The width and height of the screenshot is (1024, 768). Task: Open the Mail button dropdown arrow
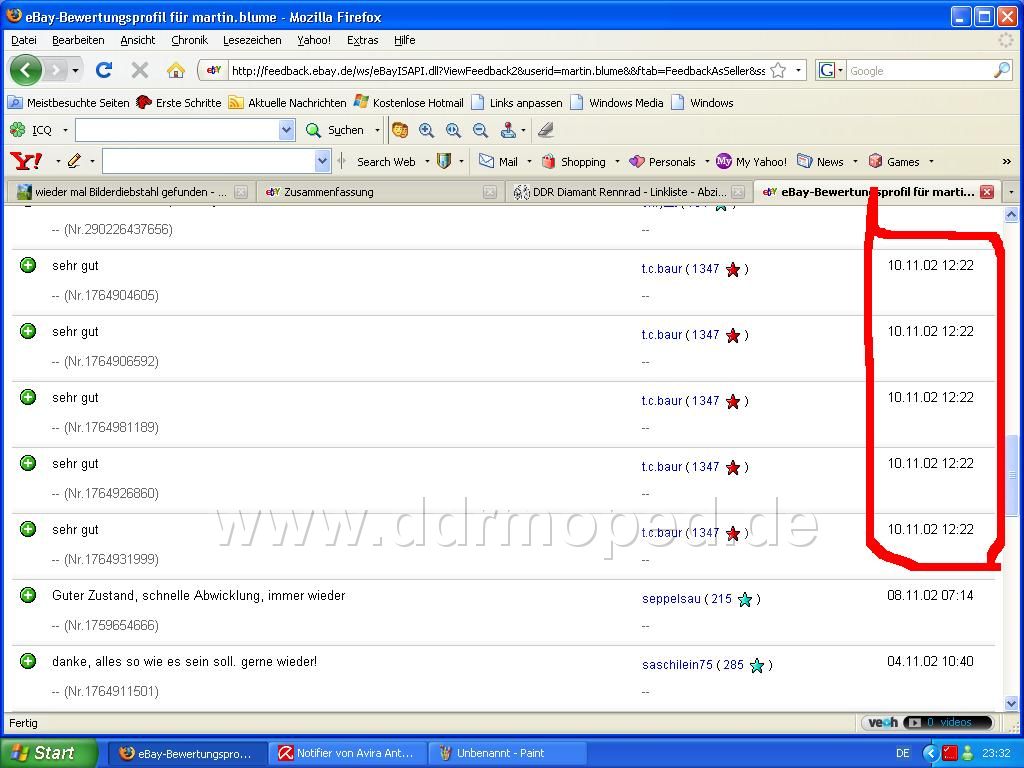[529, 161]
